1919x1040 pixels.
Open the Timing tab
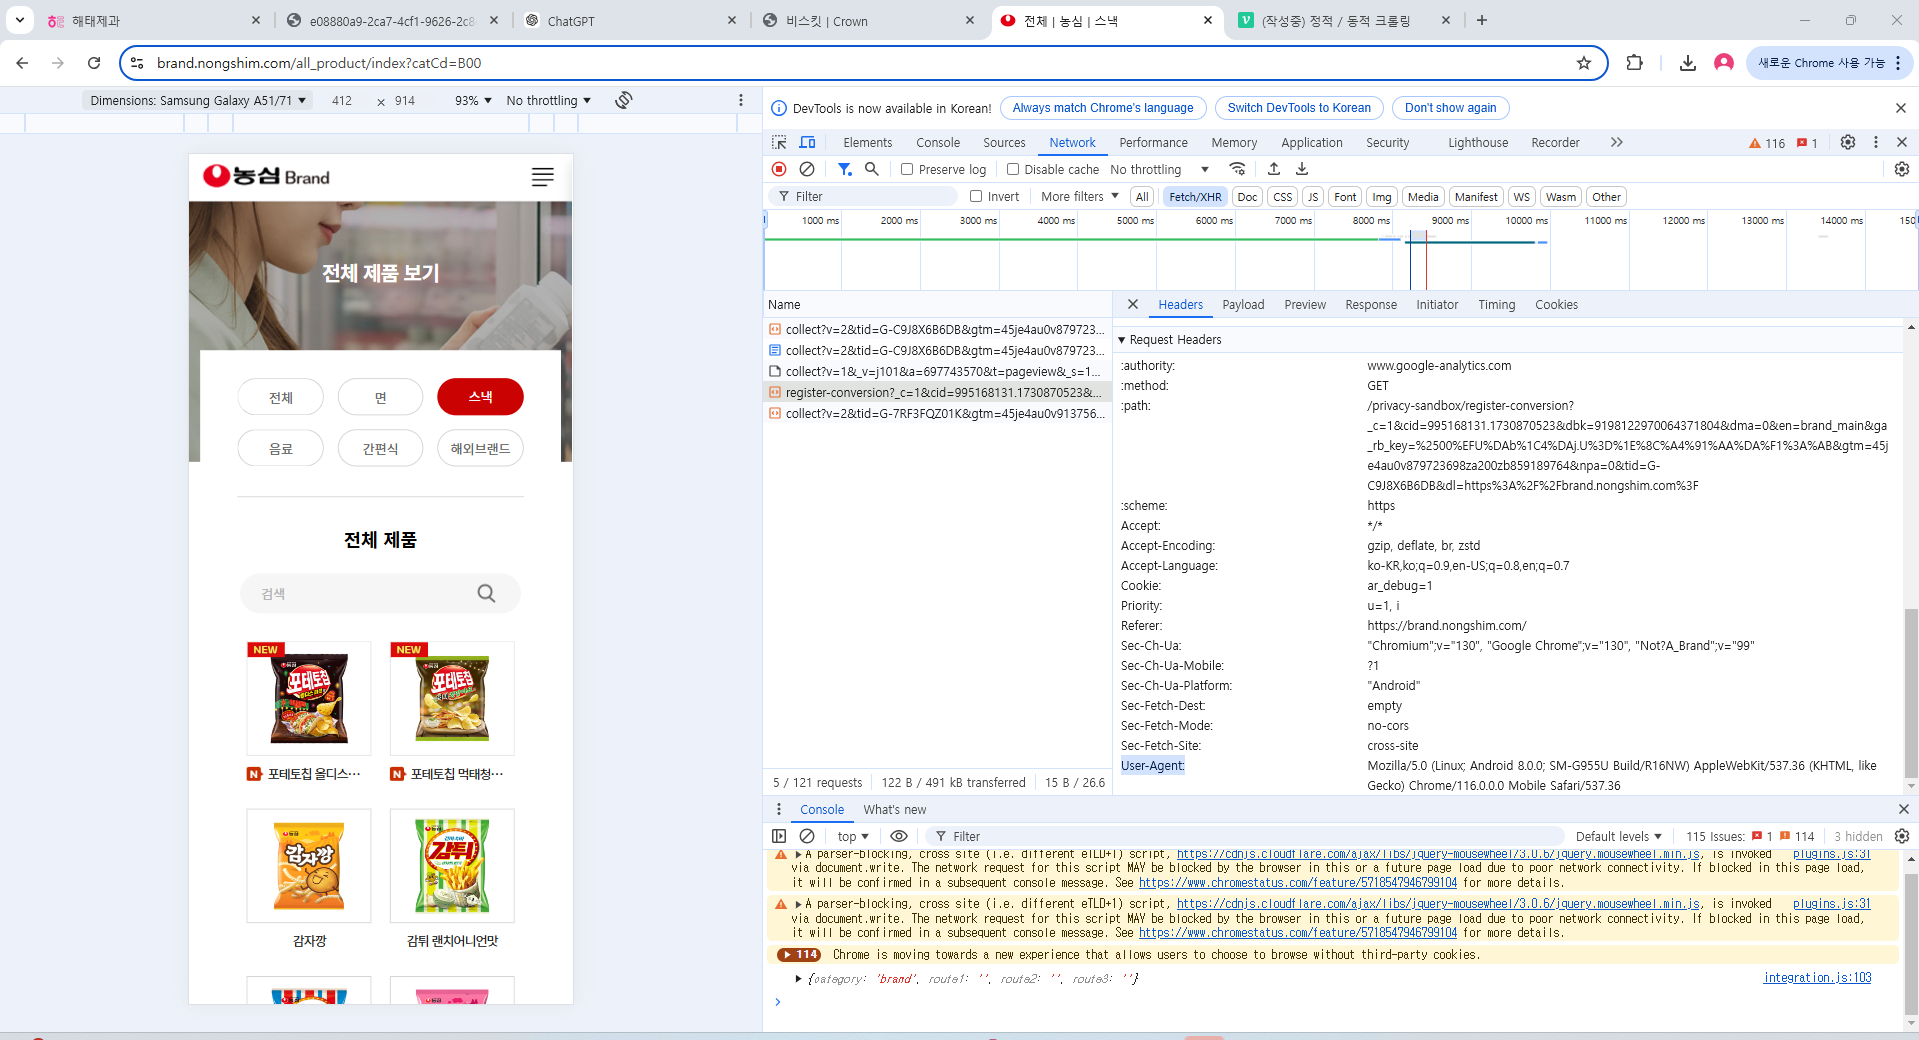pos(1497,304)
